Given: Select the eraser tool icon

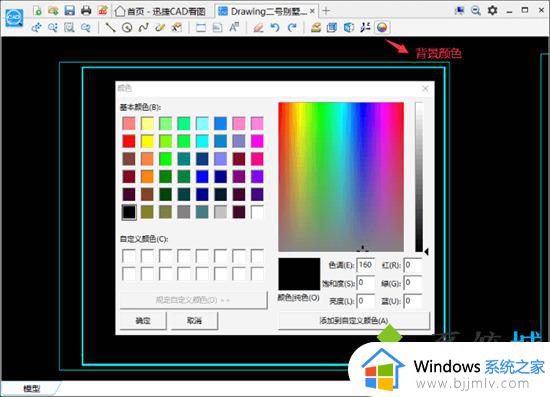Looking at the screenshot, I should pos(259,27).
